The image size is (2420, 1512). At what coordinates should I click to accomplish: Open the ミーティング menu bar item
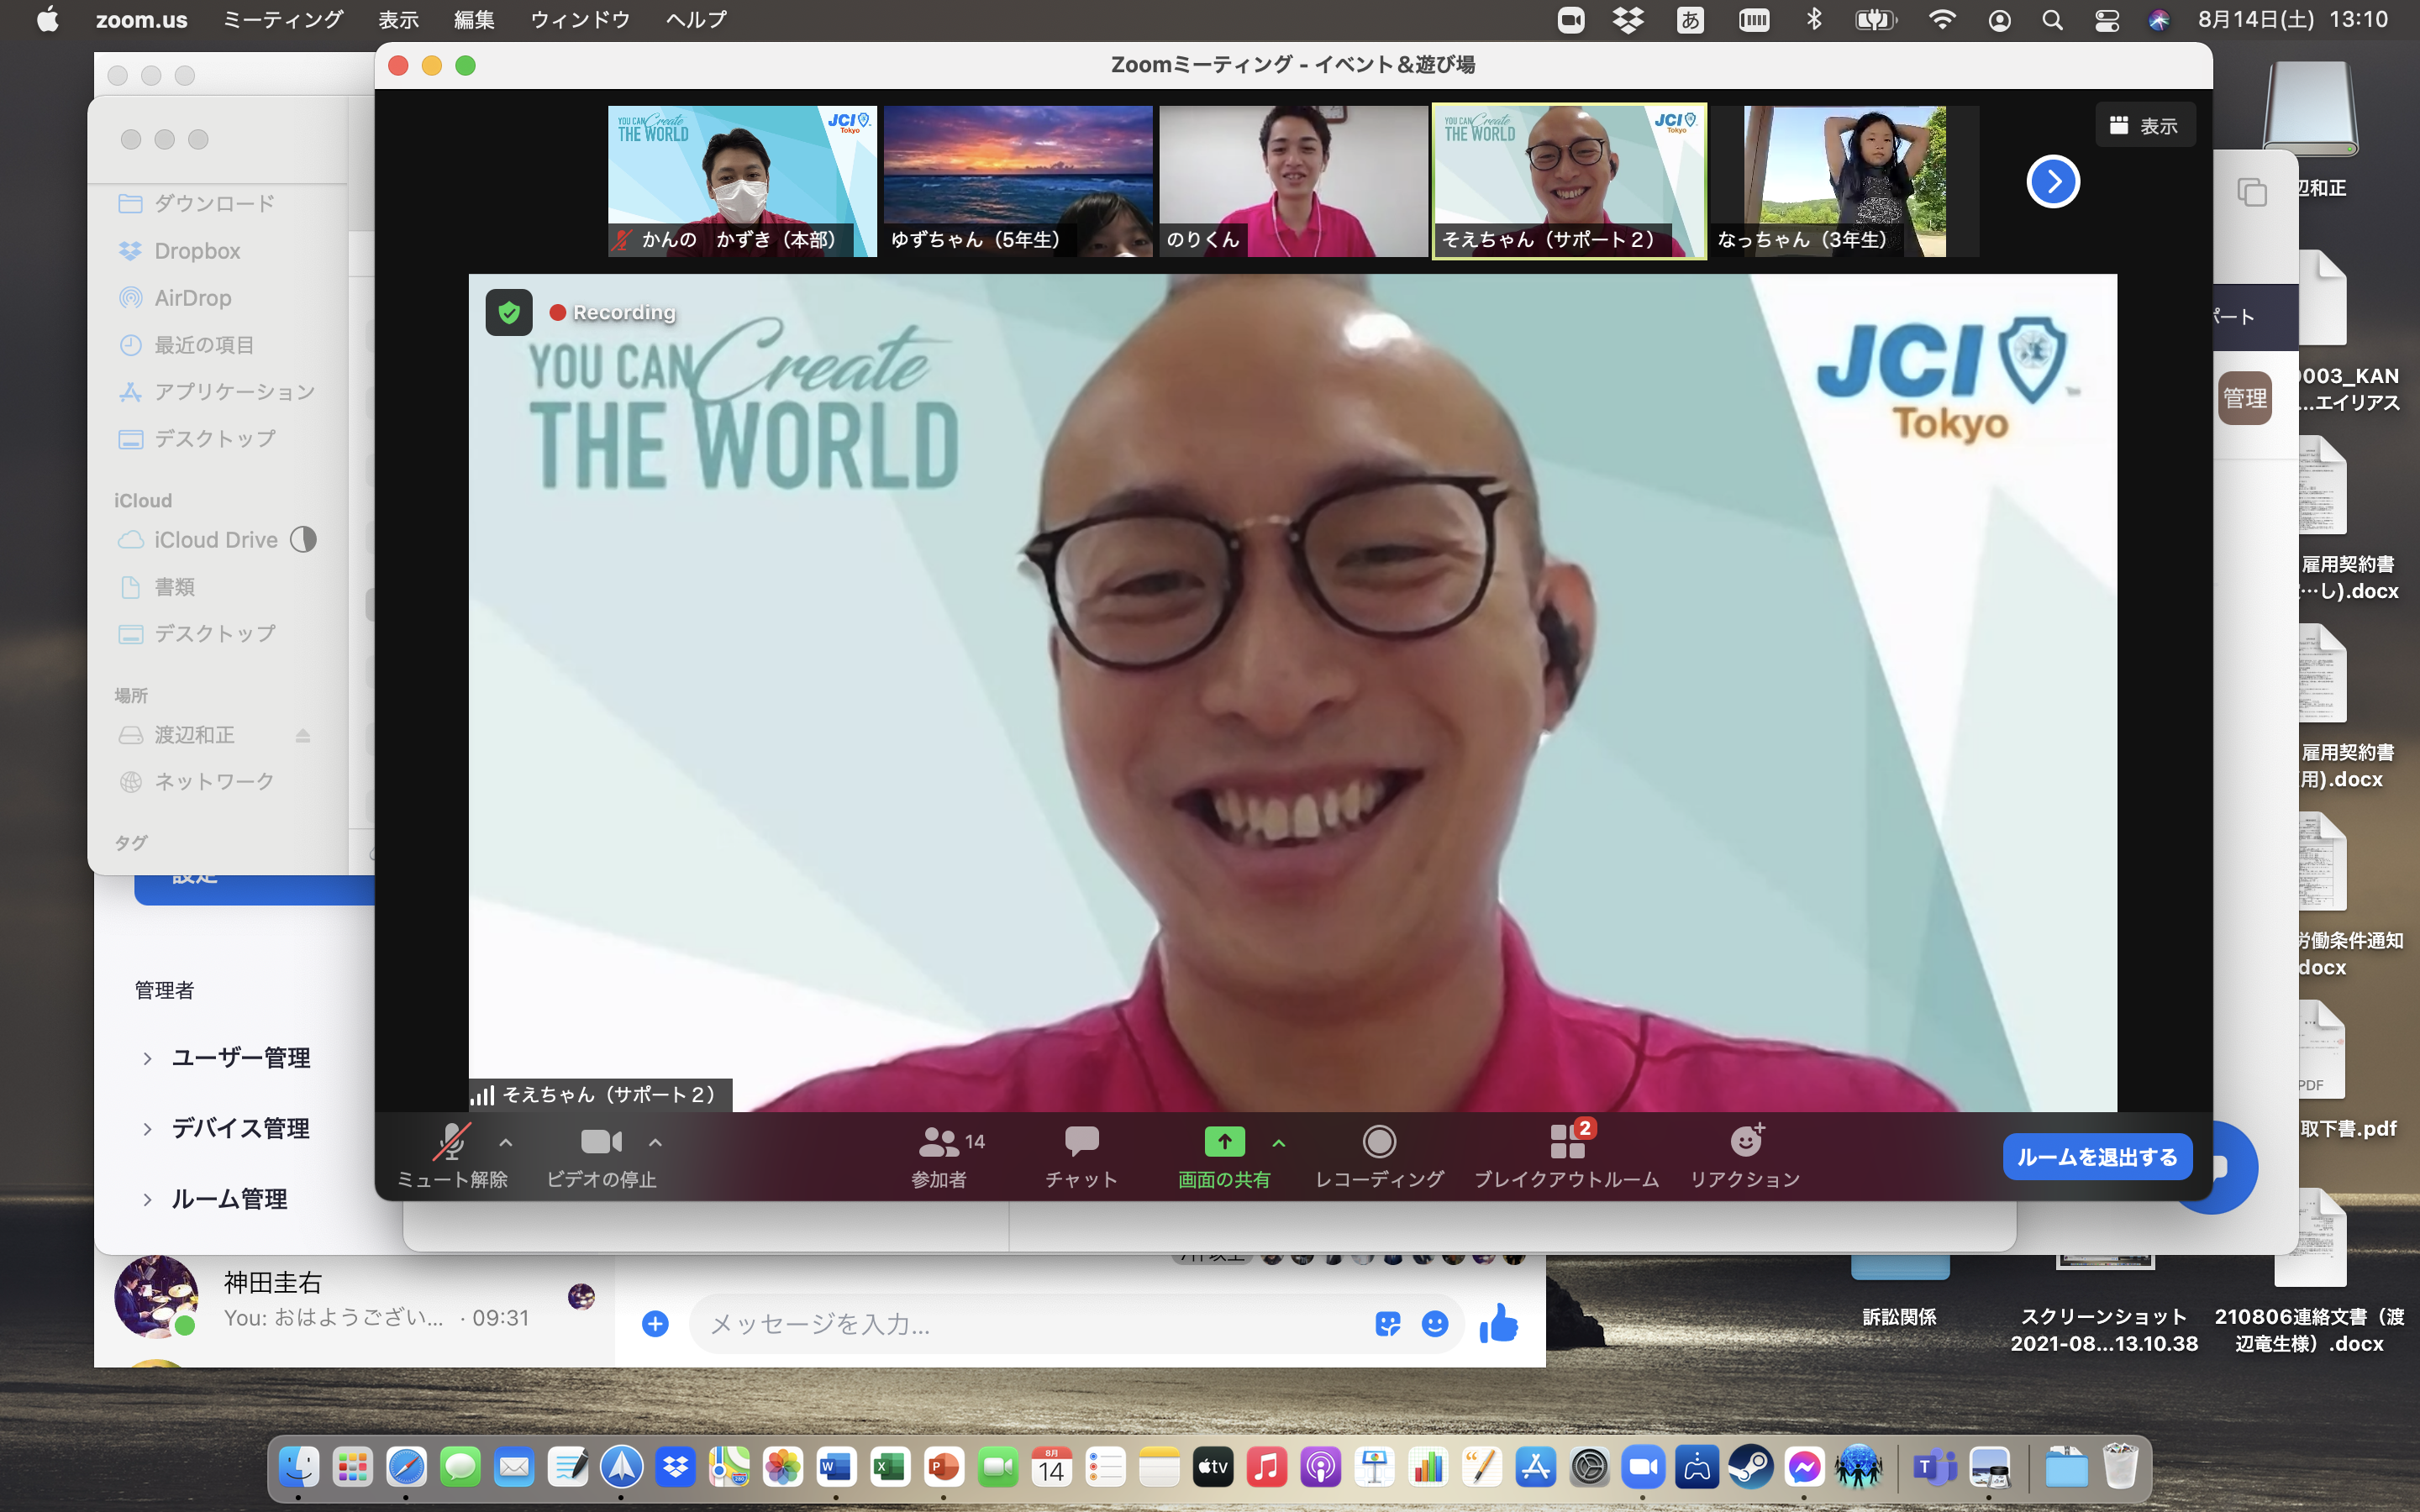click(x=282, y=20)
